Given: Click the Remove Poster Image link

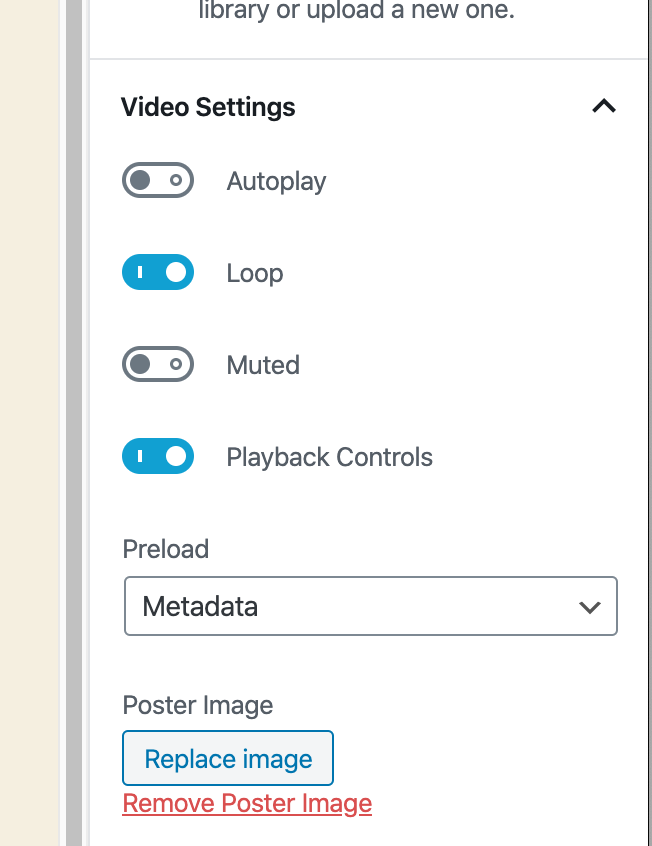Looking at the screenshot, I should tap(247, 803).
